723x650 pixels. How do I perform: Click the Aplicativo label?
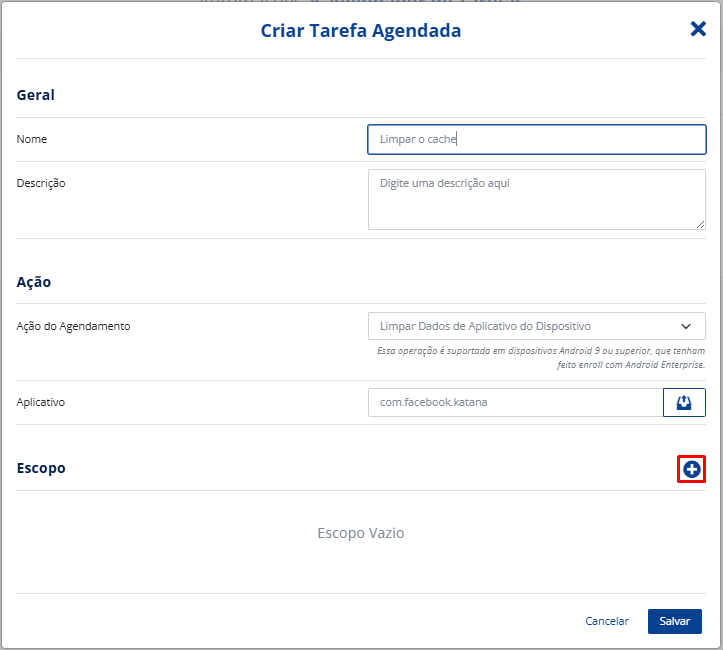[41, 402]
